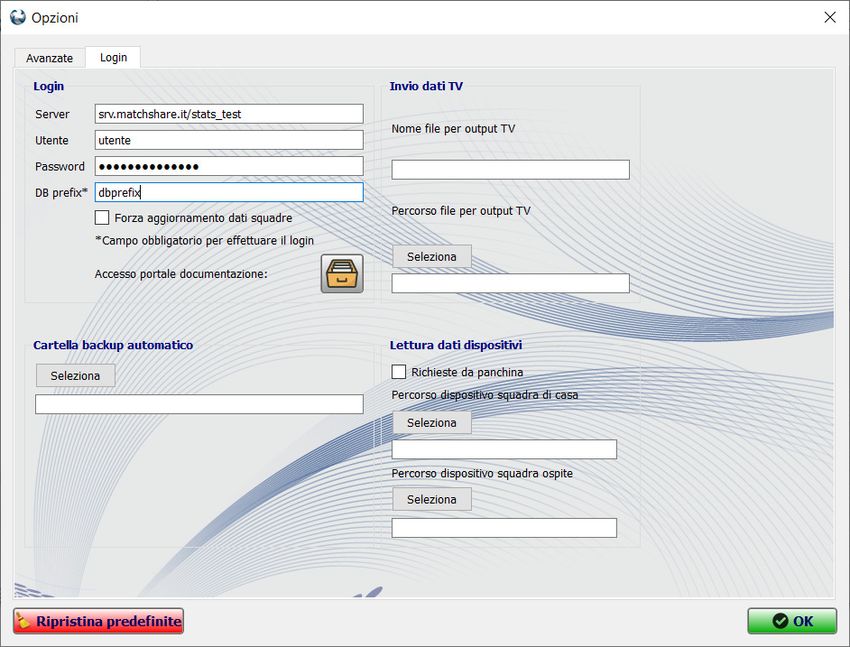Click the DB prefix text field
850x647 pixels.
click(x=229, y=192)
